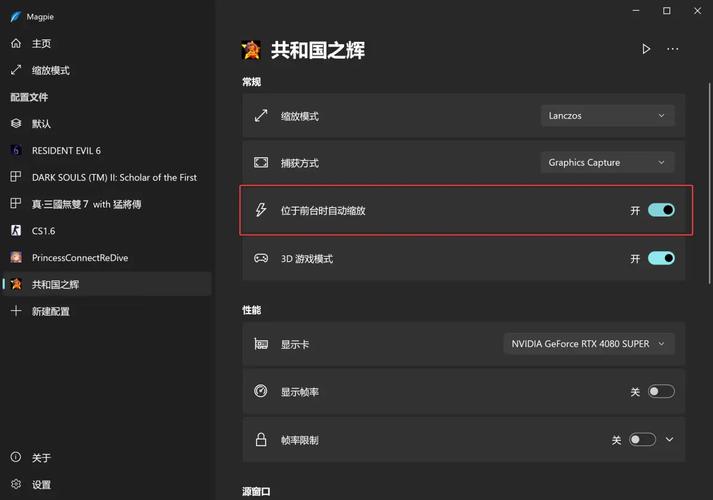Click the graphics card icon in 显示卡 row
This screenshot has height=500, width=713.
pos(261,344)
